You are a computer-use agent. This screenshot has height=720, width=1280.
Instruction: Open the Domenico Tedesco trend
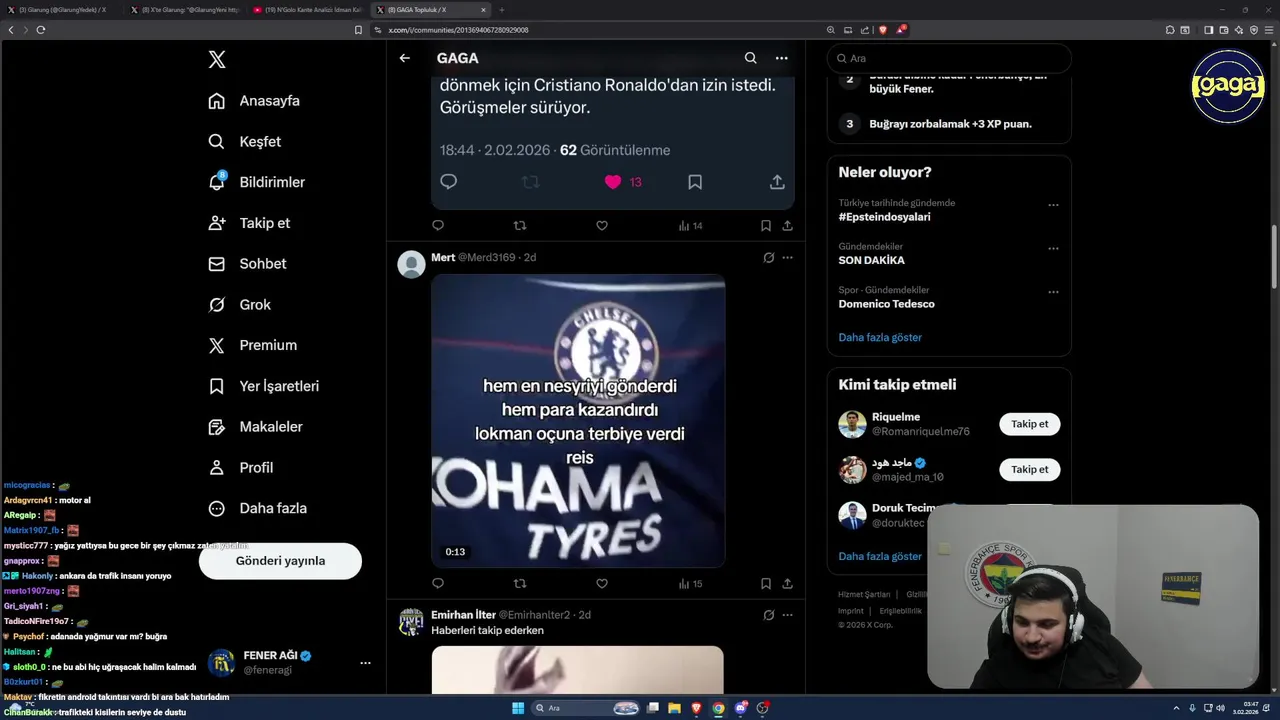tap(886, 304)
